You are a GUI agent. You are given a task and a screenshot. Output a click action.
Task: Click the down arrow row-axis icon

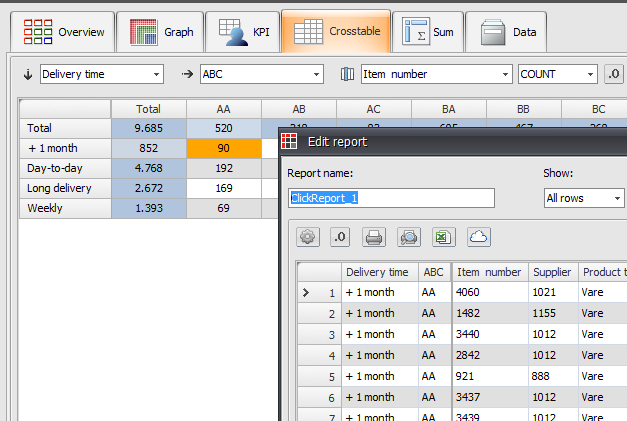pyautogui.click(x=28, y=74)
